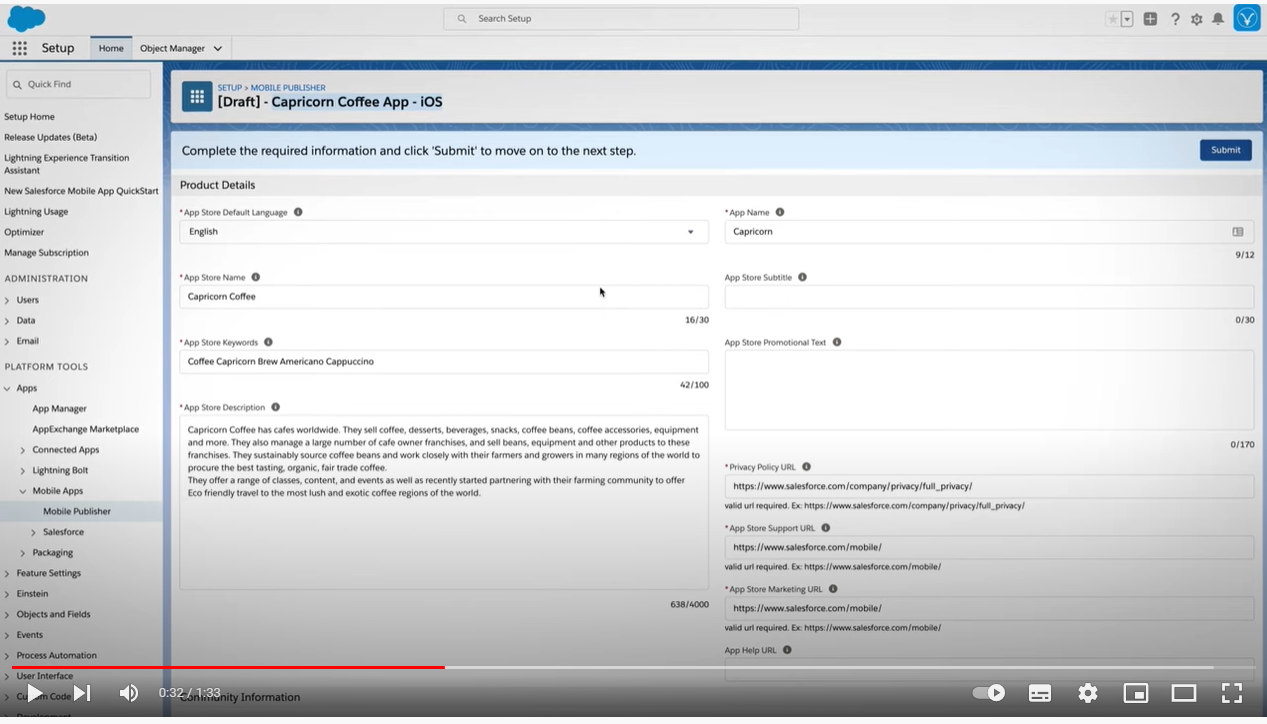Open the Object Manager tab dropdown chevron
This screenshot has height=724, width=1267.
tap(218, 48)
